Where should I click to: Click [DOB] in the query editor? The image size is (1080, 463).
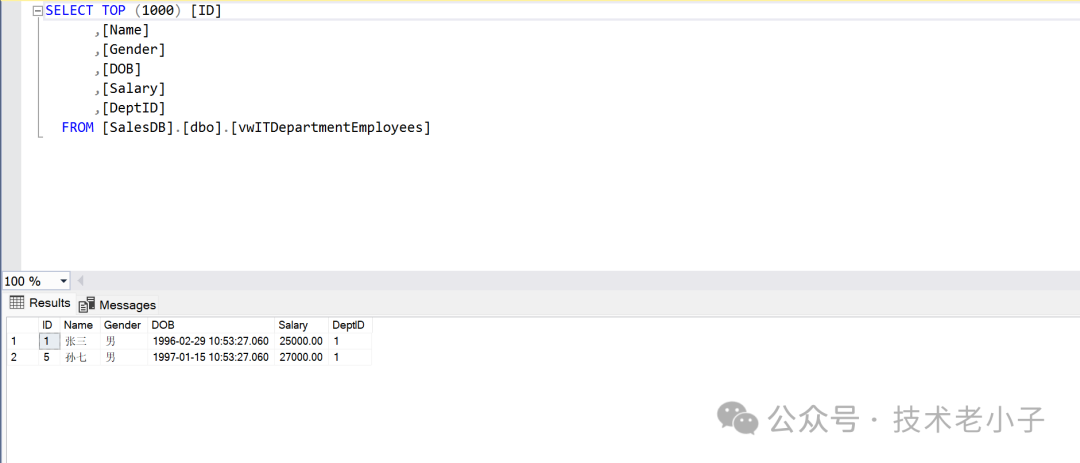[x=121, y=69]
